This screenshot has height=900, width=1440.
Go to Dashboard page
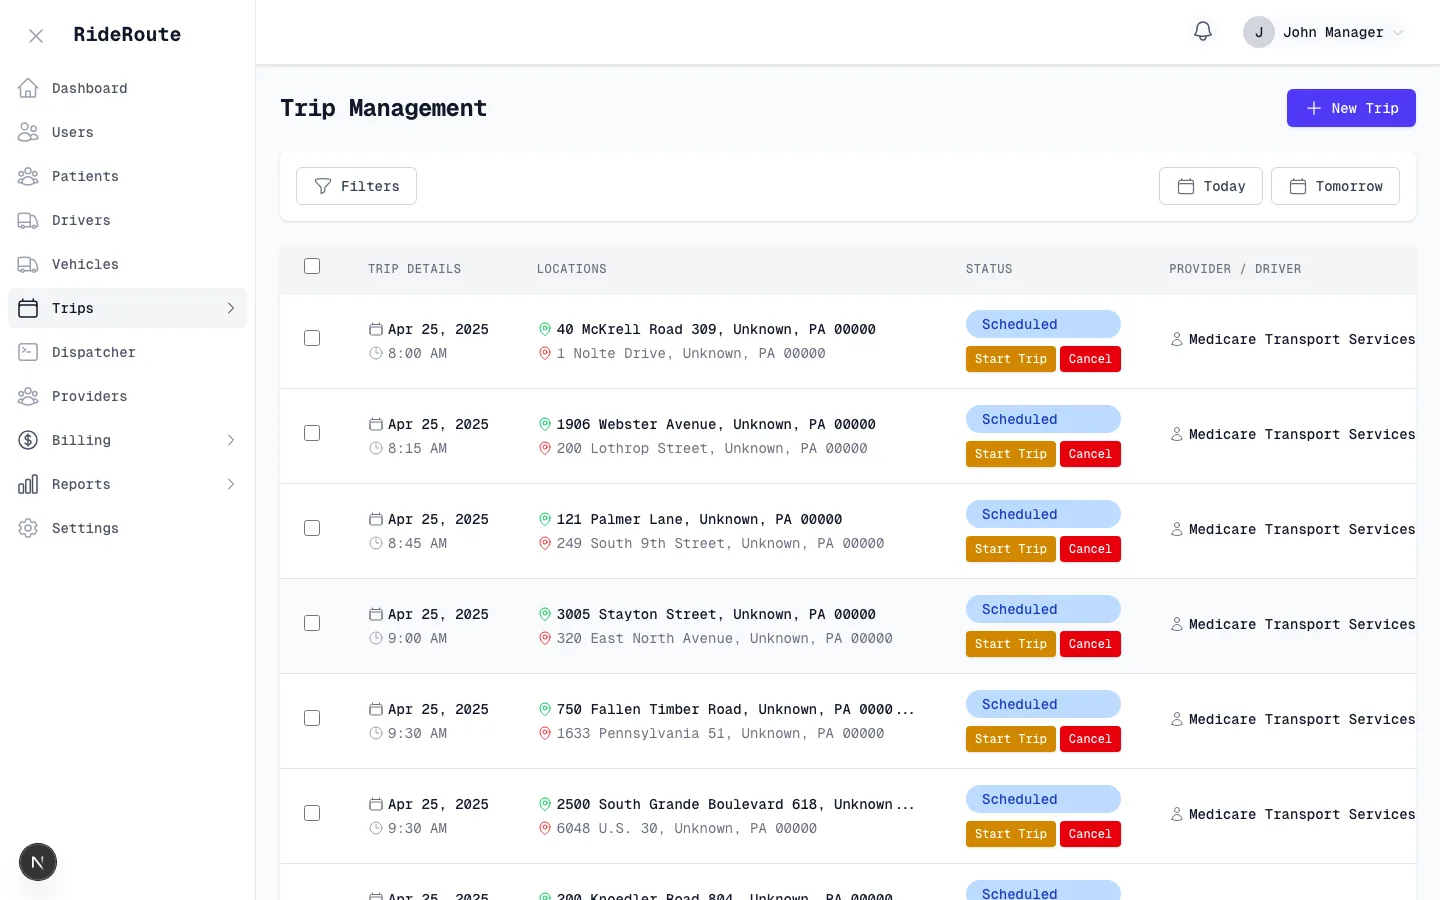(127, 88)
